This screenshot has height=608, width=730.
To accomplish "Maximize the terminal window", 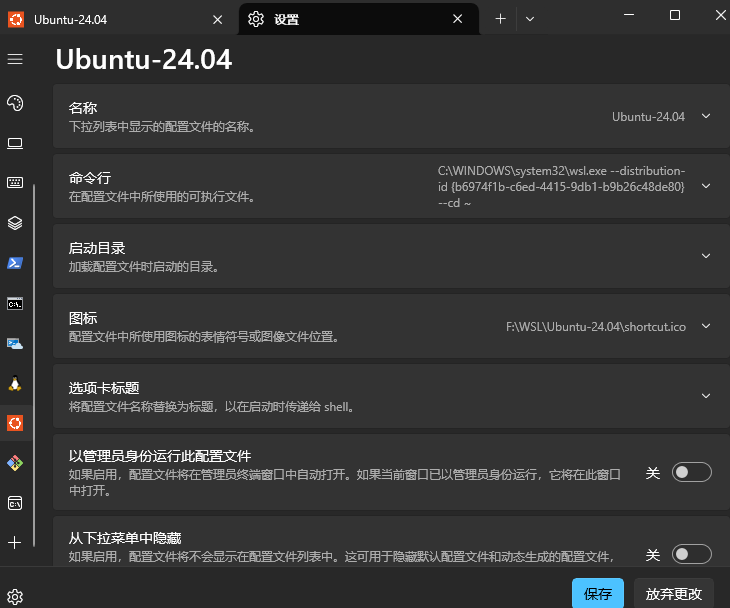I will 675,15.
